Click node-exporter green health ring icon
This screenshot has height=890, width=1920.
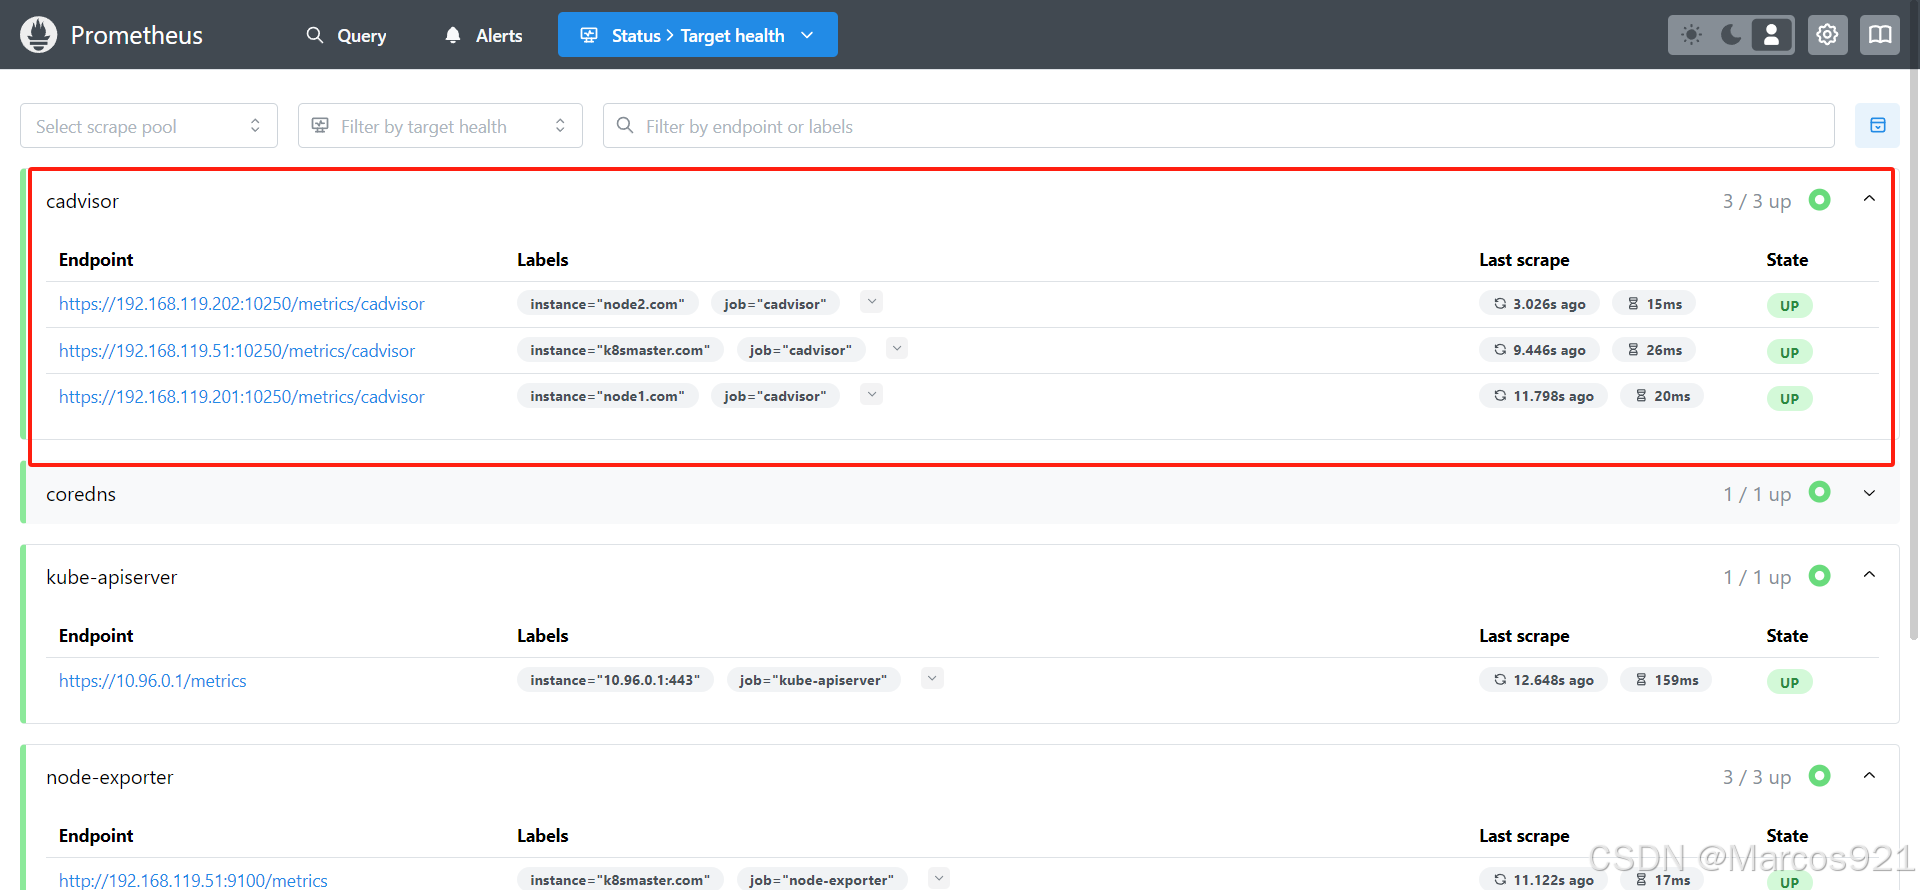[x=1820, y=776]
